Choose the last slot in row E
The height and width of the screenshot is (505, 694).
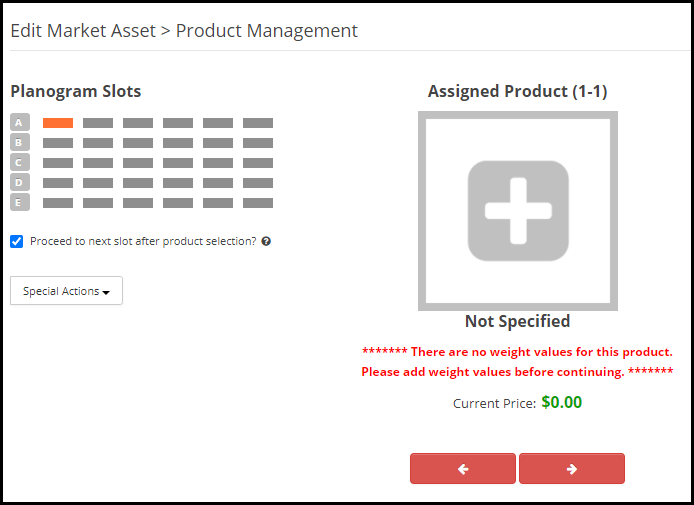click(x=258, y=203)
